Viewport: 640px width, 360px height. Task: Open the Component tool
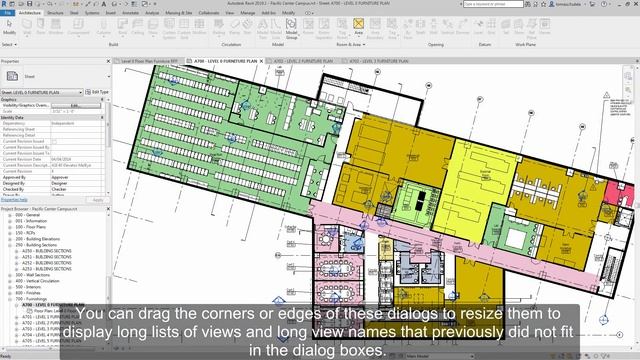[x=78, y=27]
